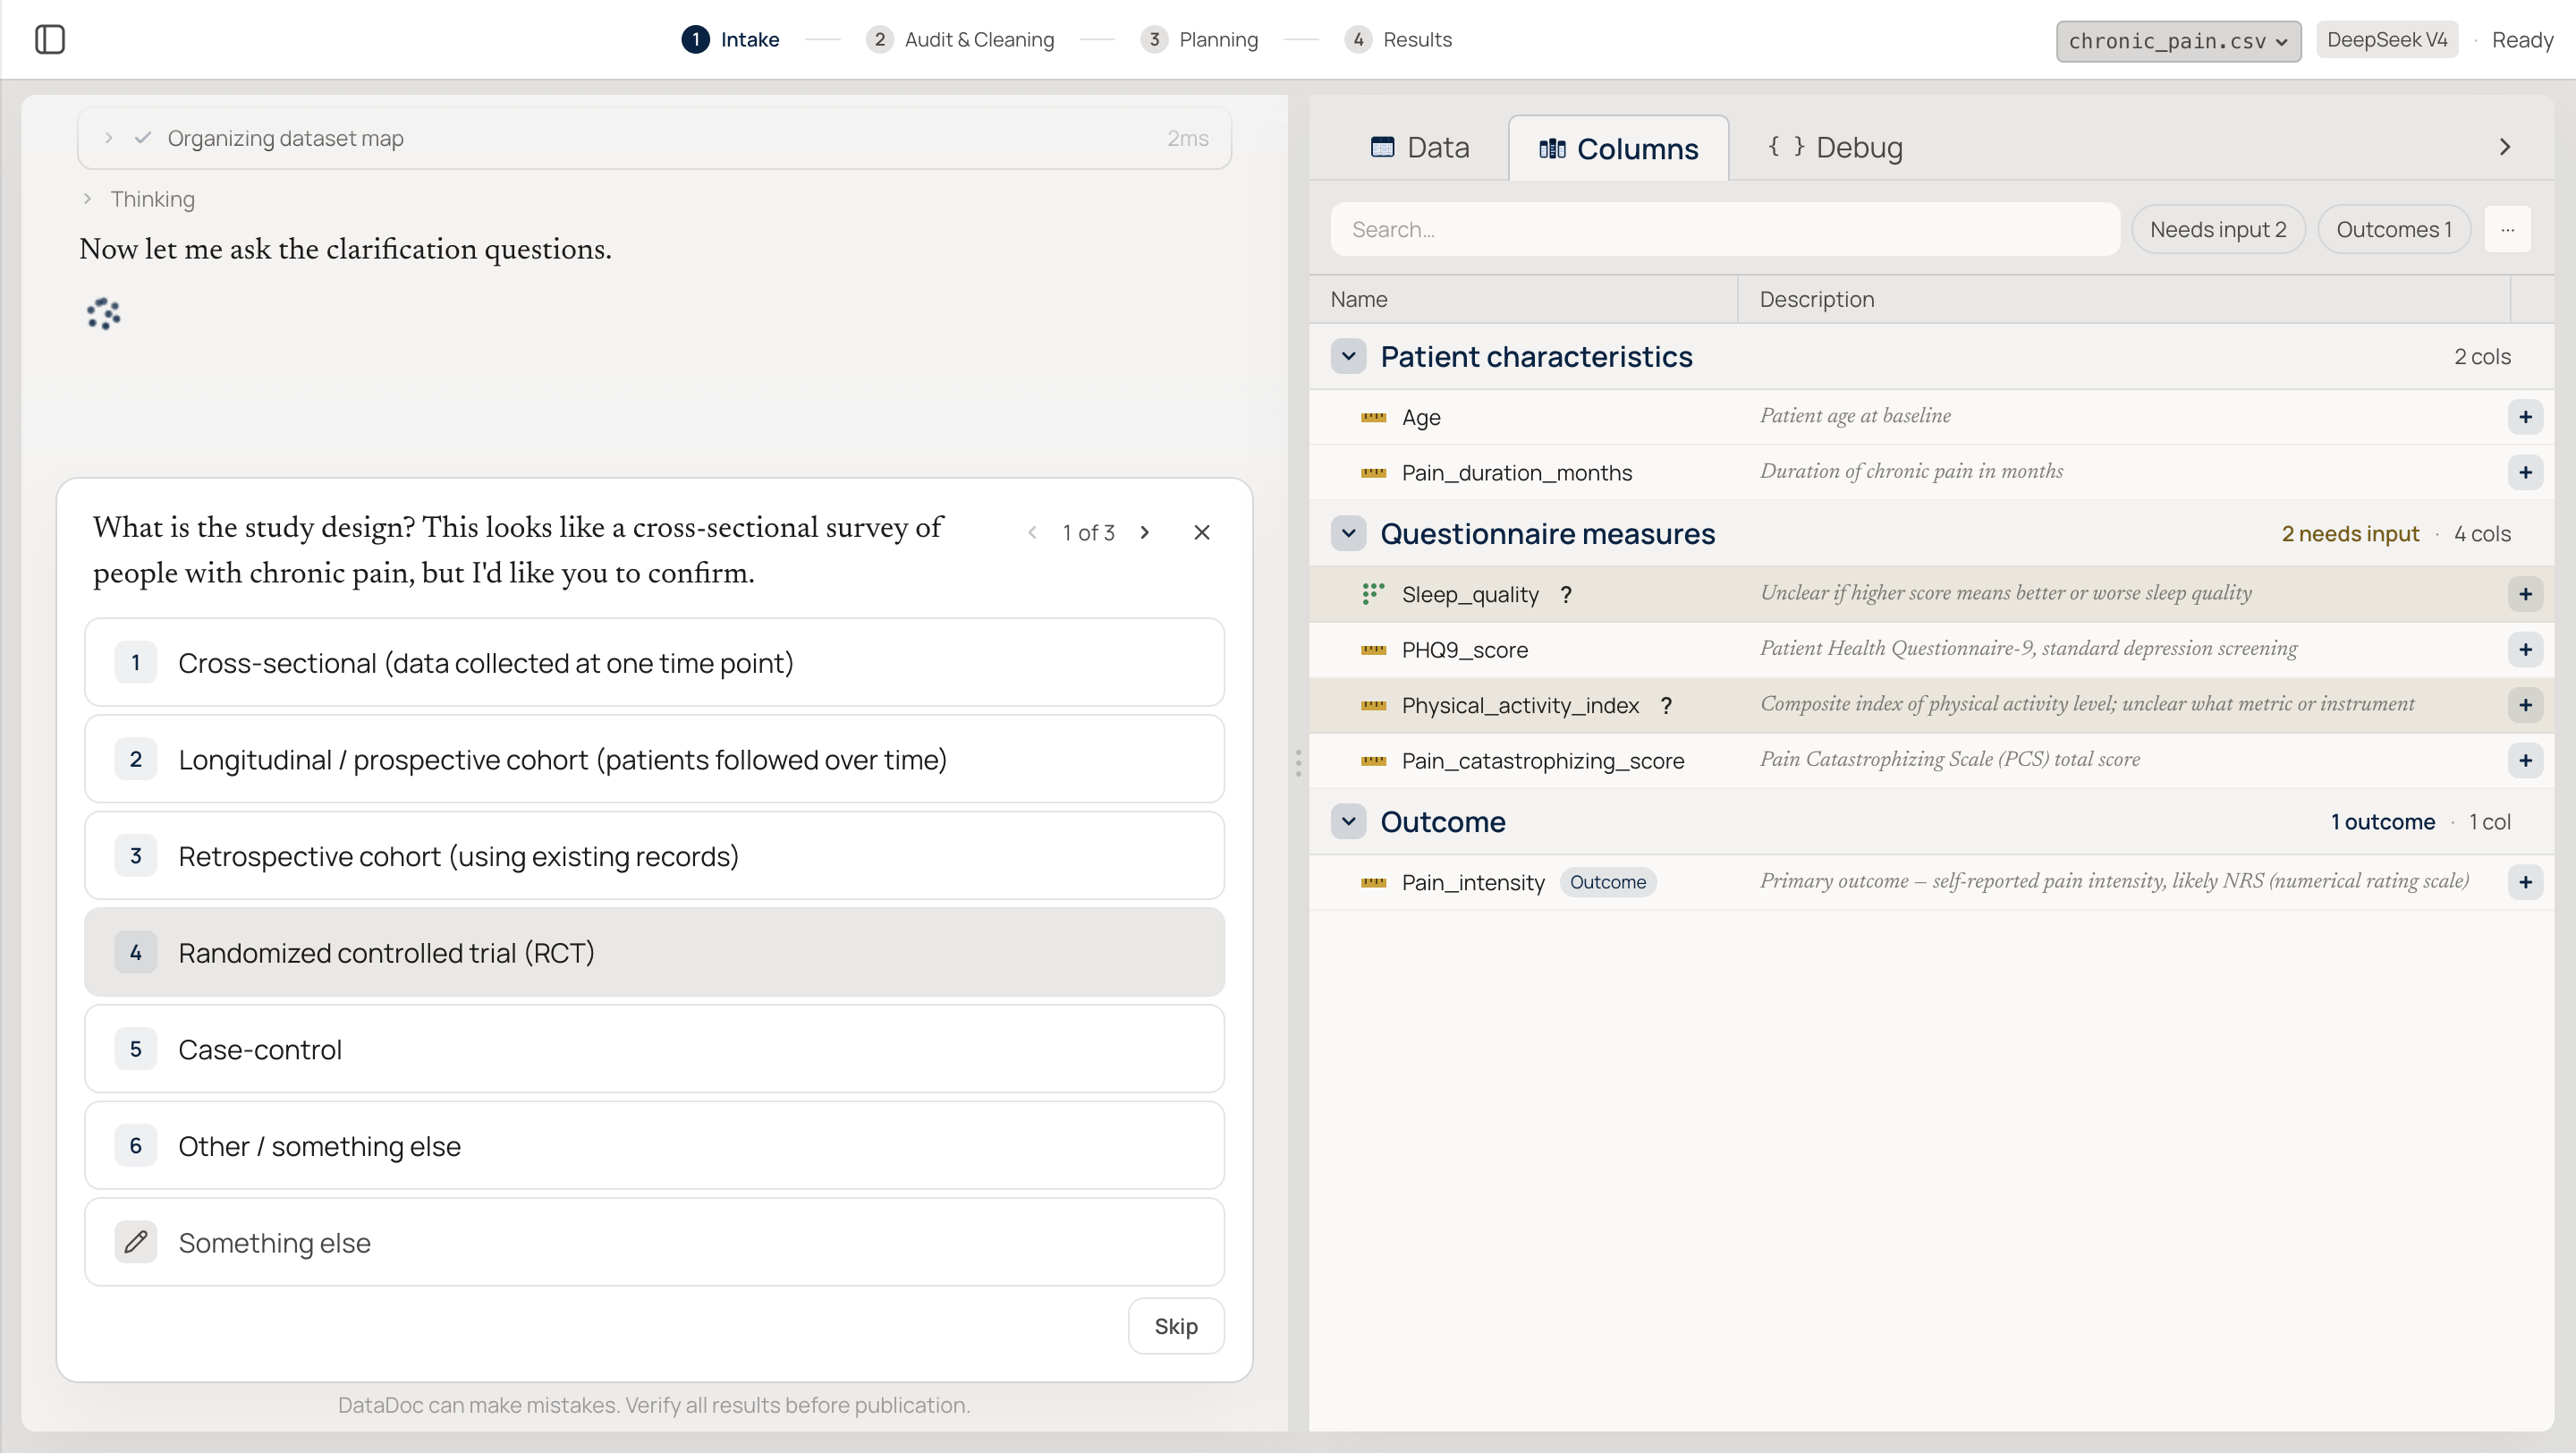
Task: Go to next clarification question
Action: click(1145, 532)
